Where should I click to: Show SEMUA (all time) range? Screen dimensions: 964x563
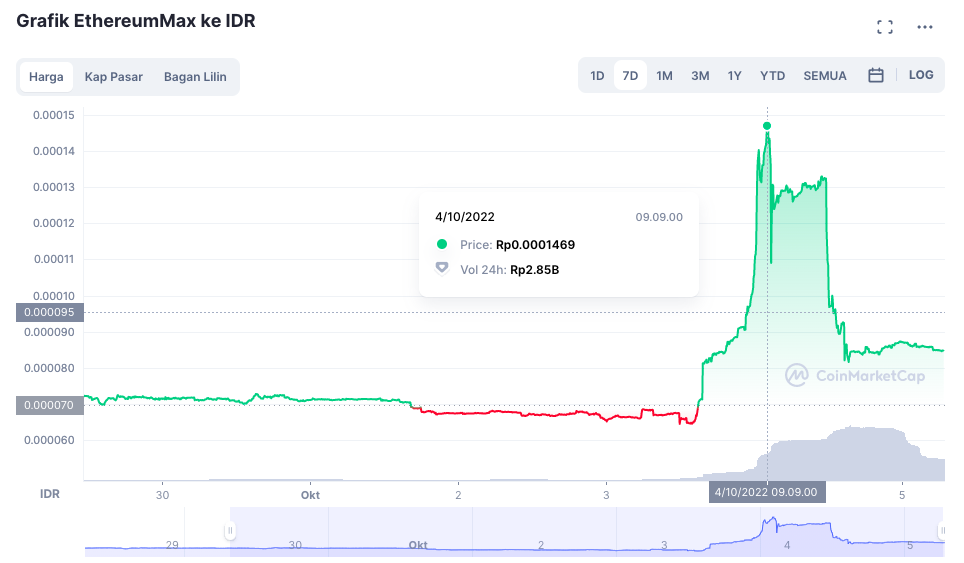(x=824, y=76)
